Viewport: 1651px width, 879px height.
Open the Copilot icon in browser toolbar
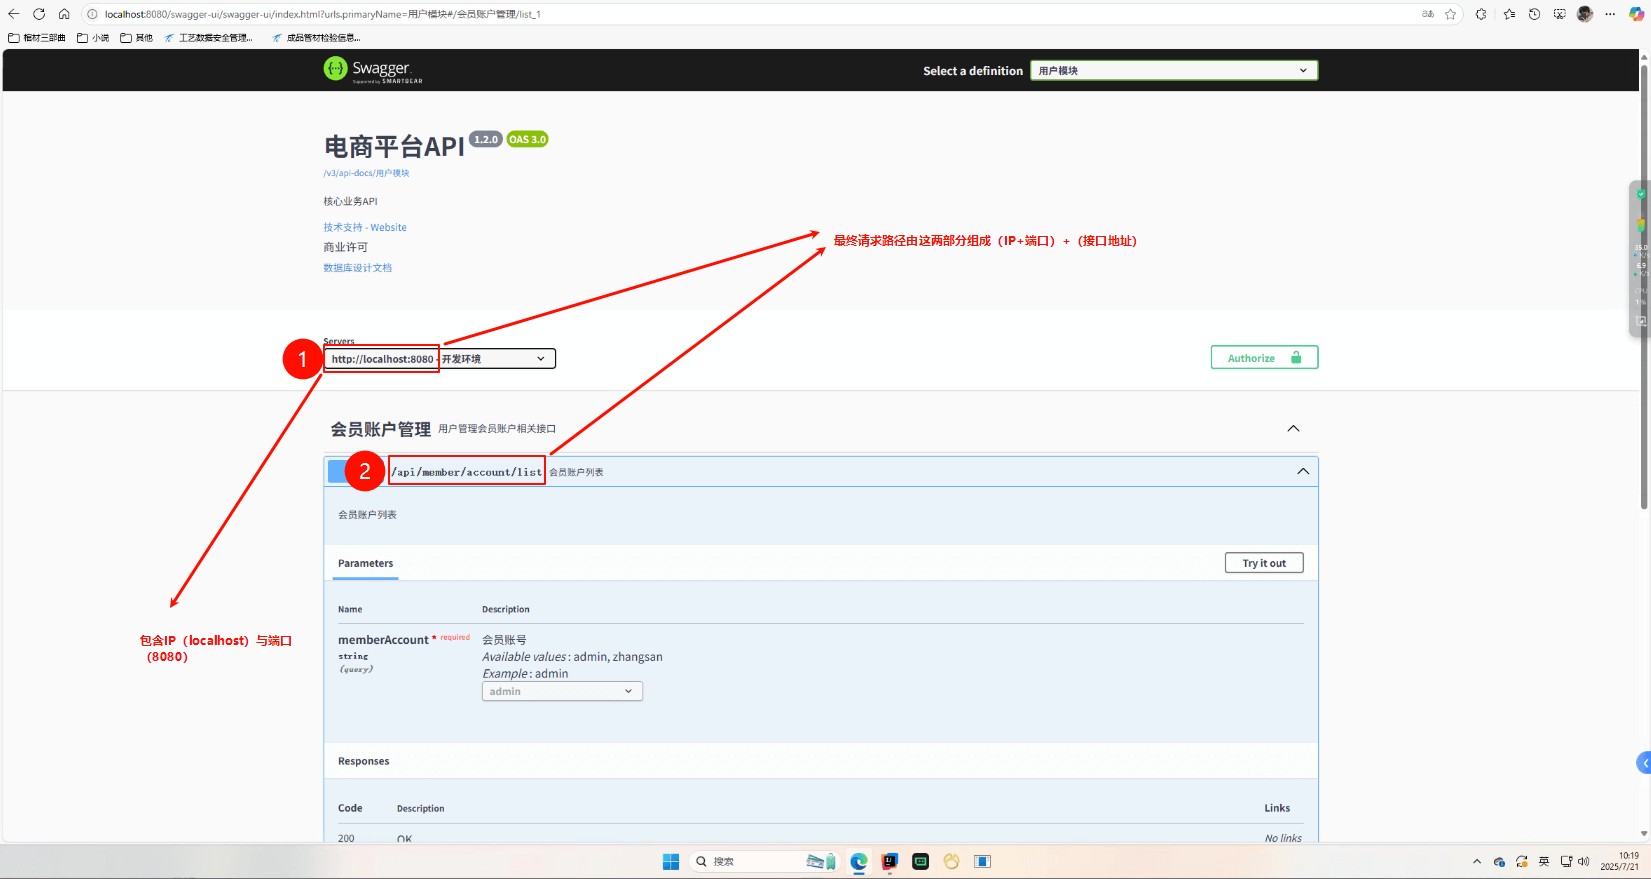click(x=1636, y=14)
